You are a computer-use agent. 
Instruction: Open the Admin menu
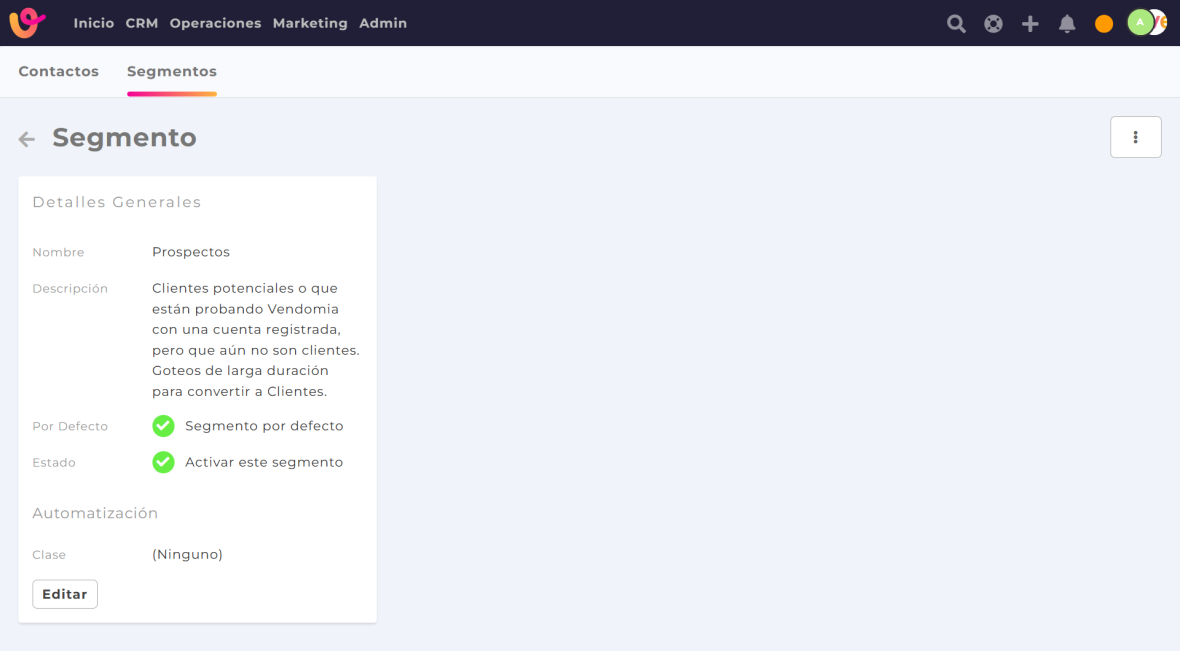coord(383,23)
